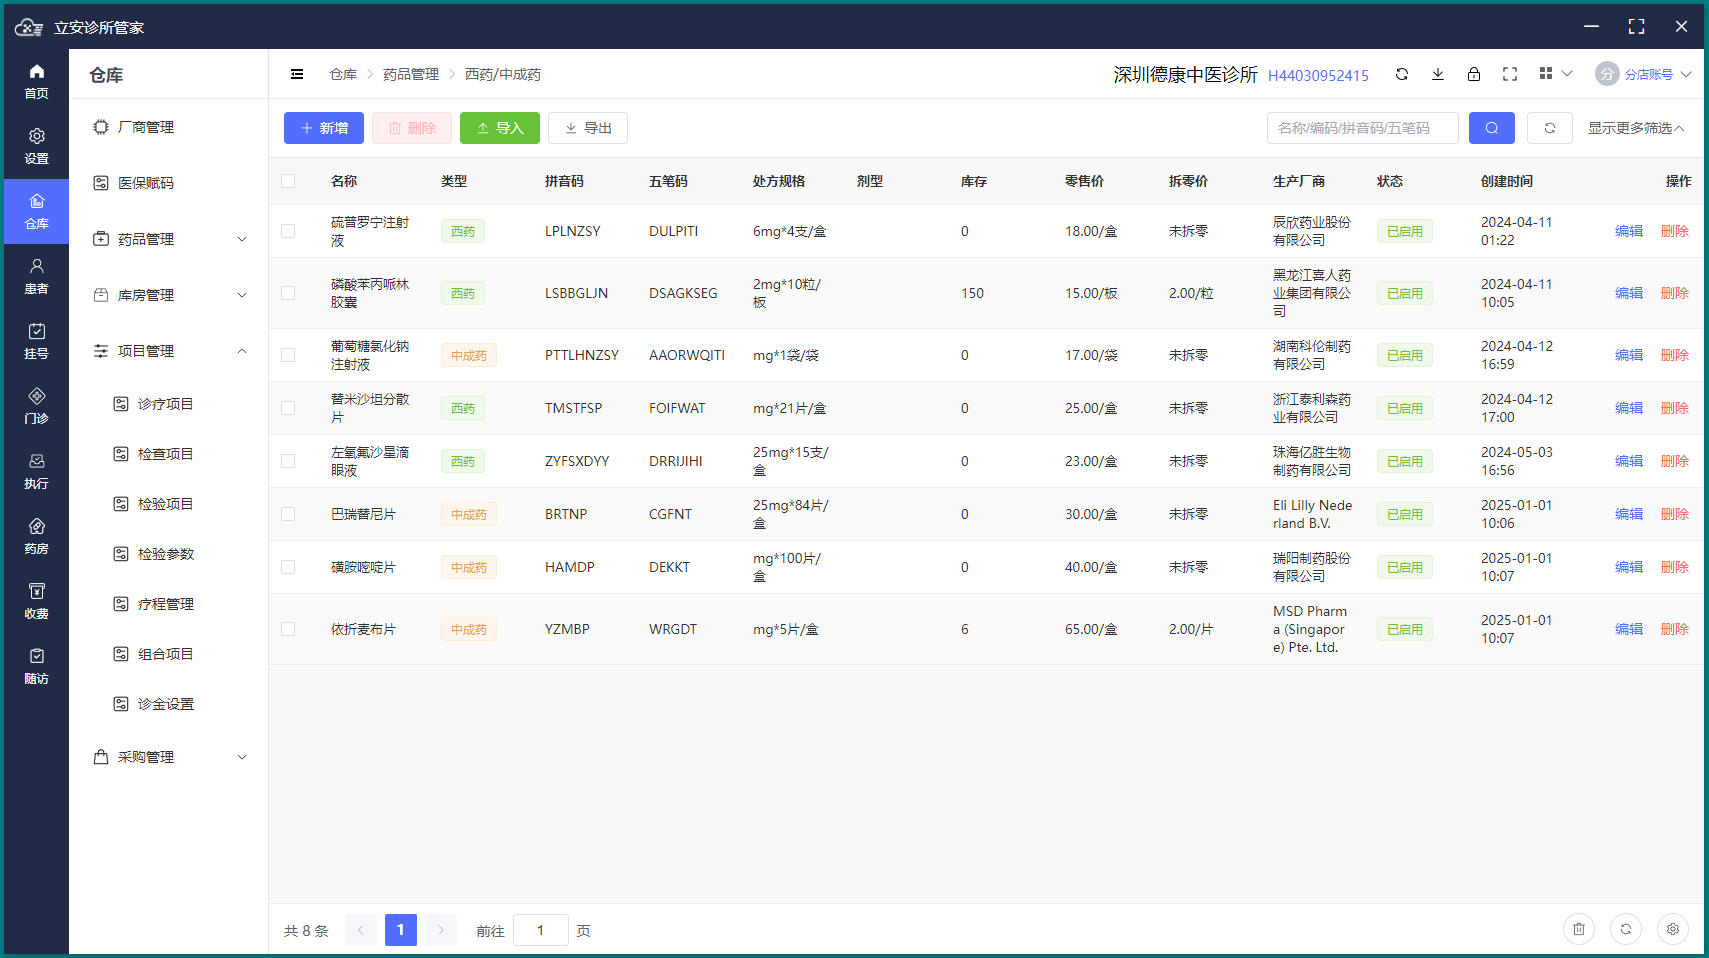1709x958 pixels.
Task: Focus the 名称/编码/拼音码/五笔码 search field
Action: pos(1363,128)
